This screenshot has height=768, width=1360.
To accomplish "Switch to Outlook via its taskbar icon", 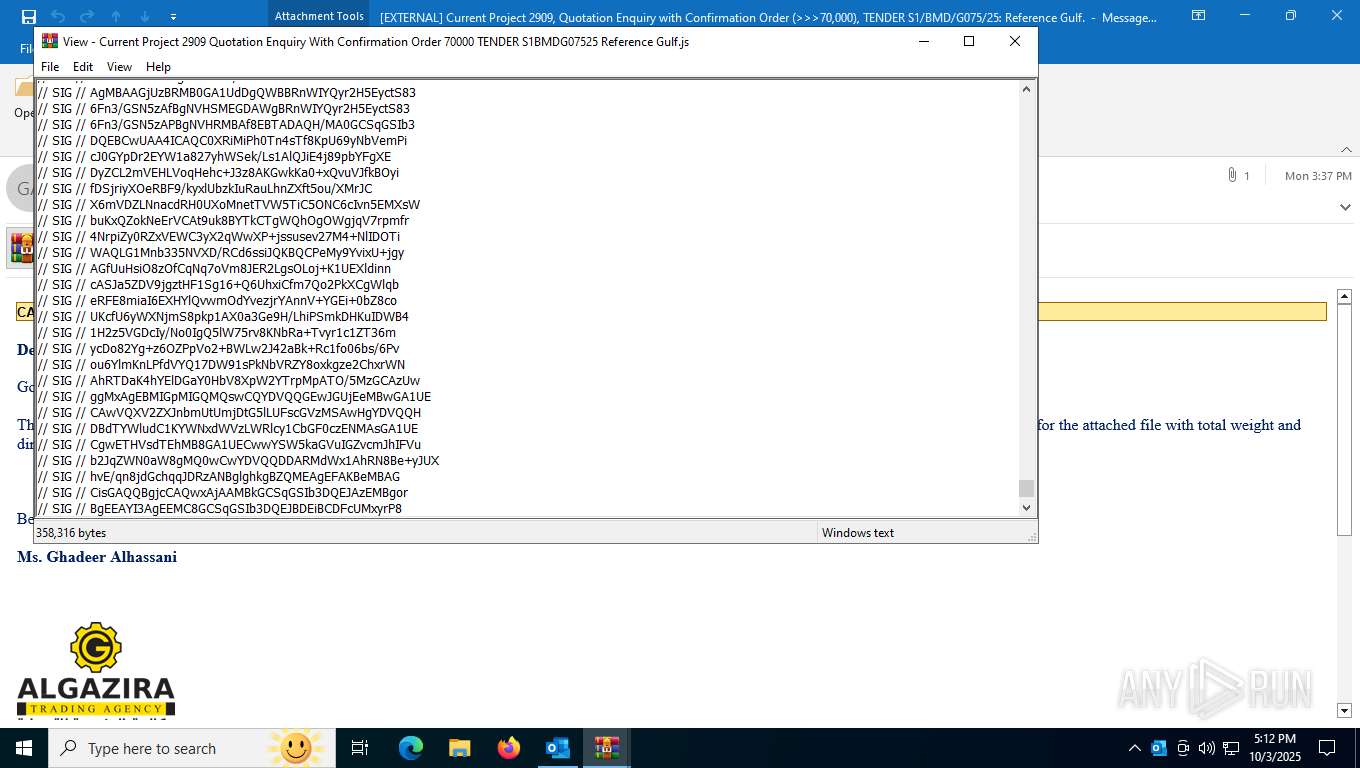I will (558, 748).
